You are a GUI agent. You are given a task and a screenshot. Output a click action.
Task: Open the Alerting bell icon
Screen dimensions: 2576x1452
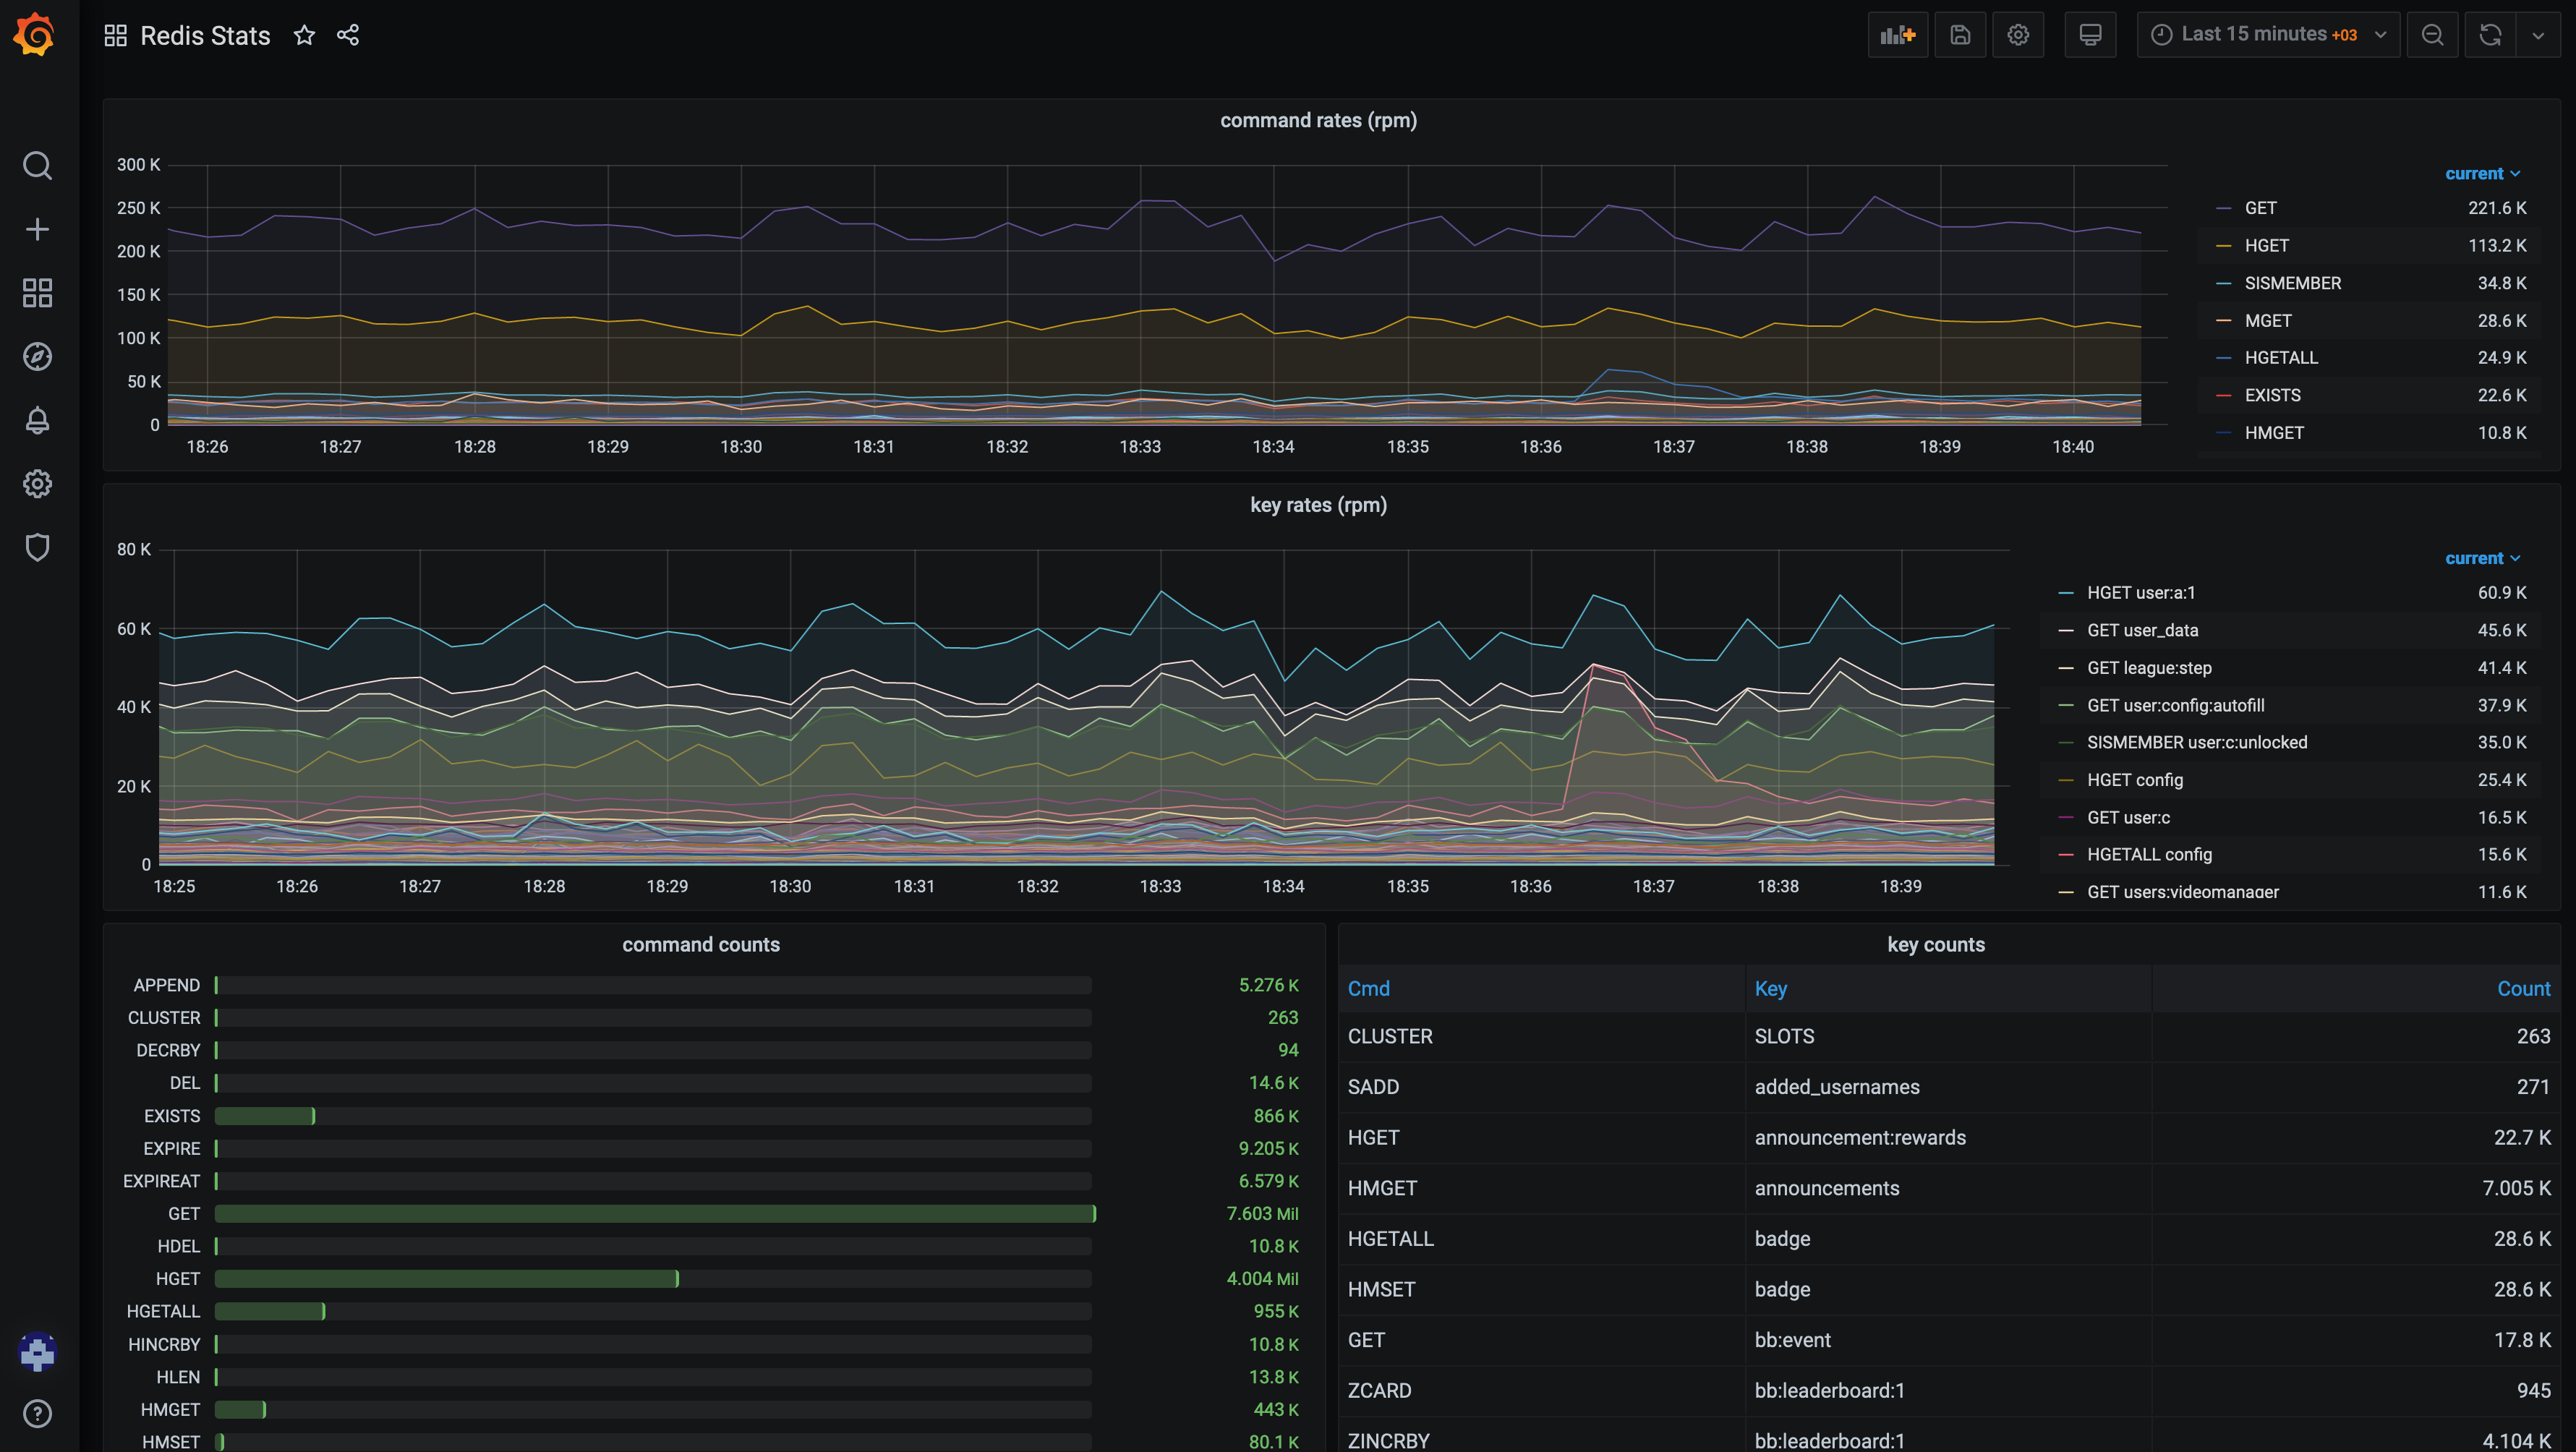pyautogui.click(x=37, y=420)
